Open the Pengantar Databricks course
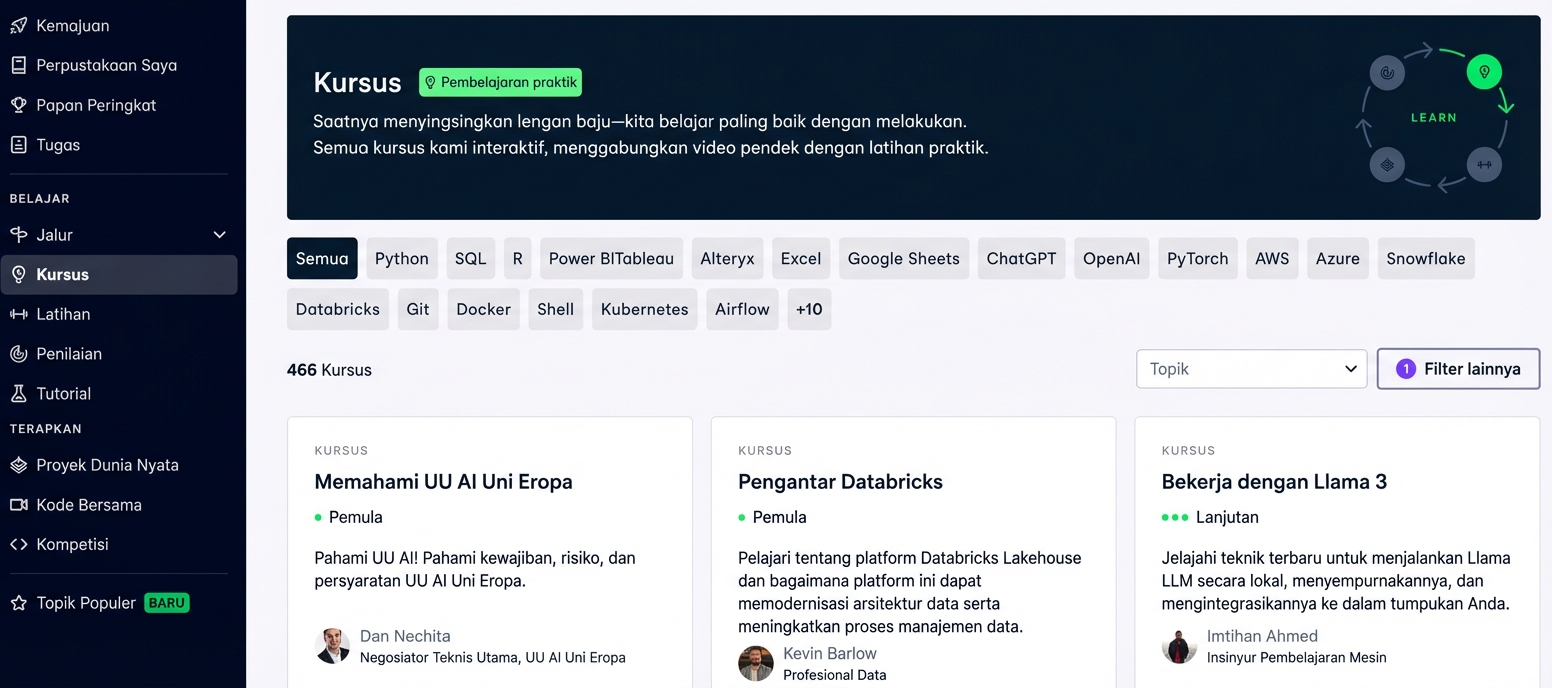1552x688 pixels. click(840, 481)
